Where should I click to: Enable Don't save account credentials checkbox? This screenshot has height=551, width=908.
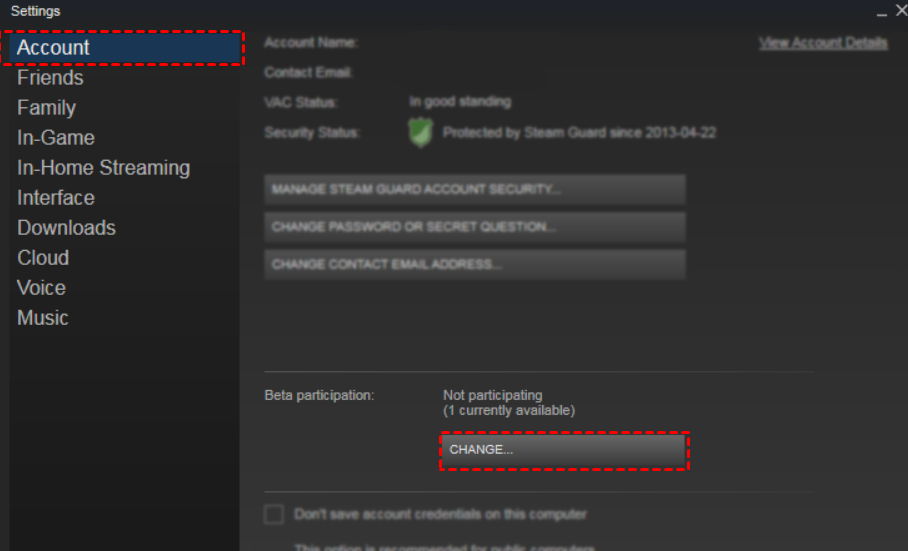274,514
